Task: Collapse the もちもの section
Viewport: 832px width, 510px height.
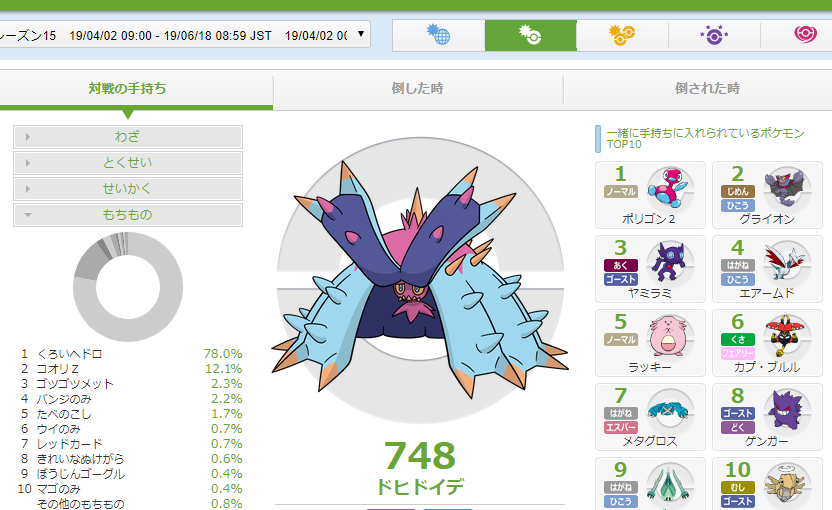Action: click(x=128, y=215)
